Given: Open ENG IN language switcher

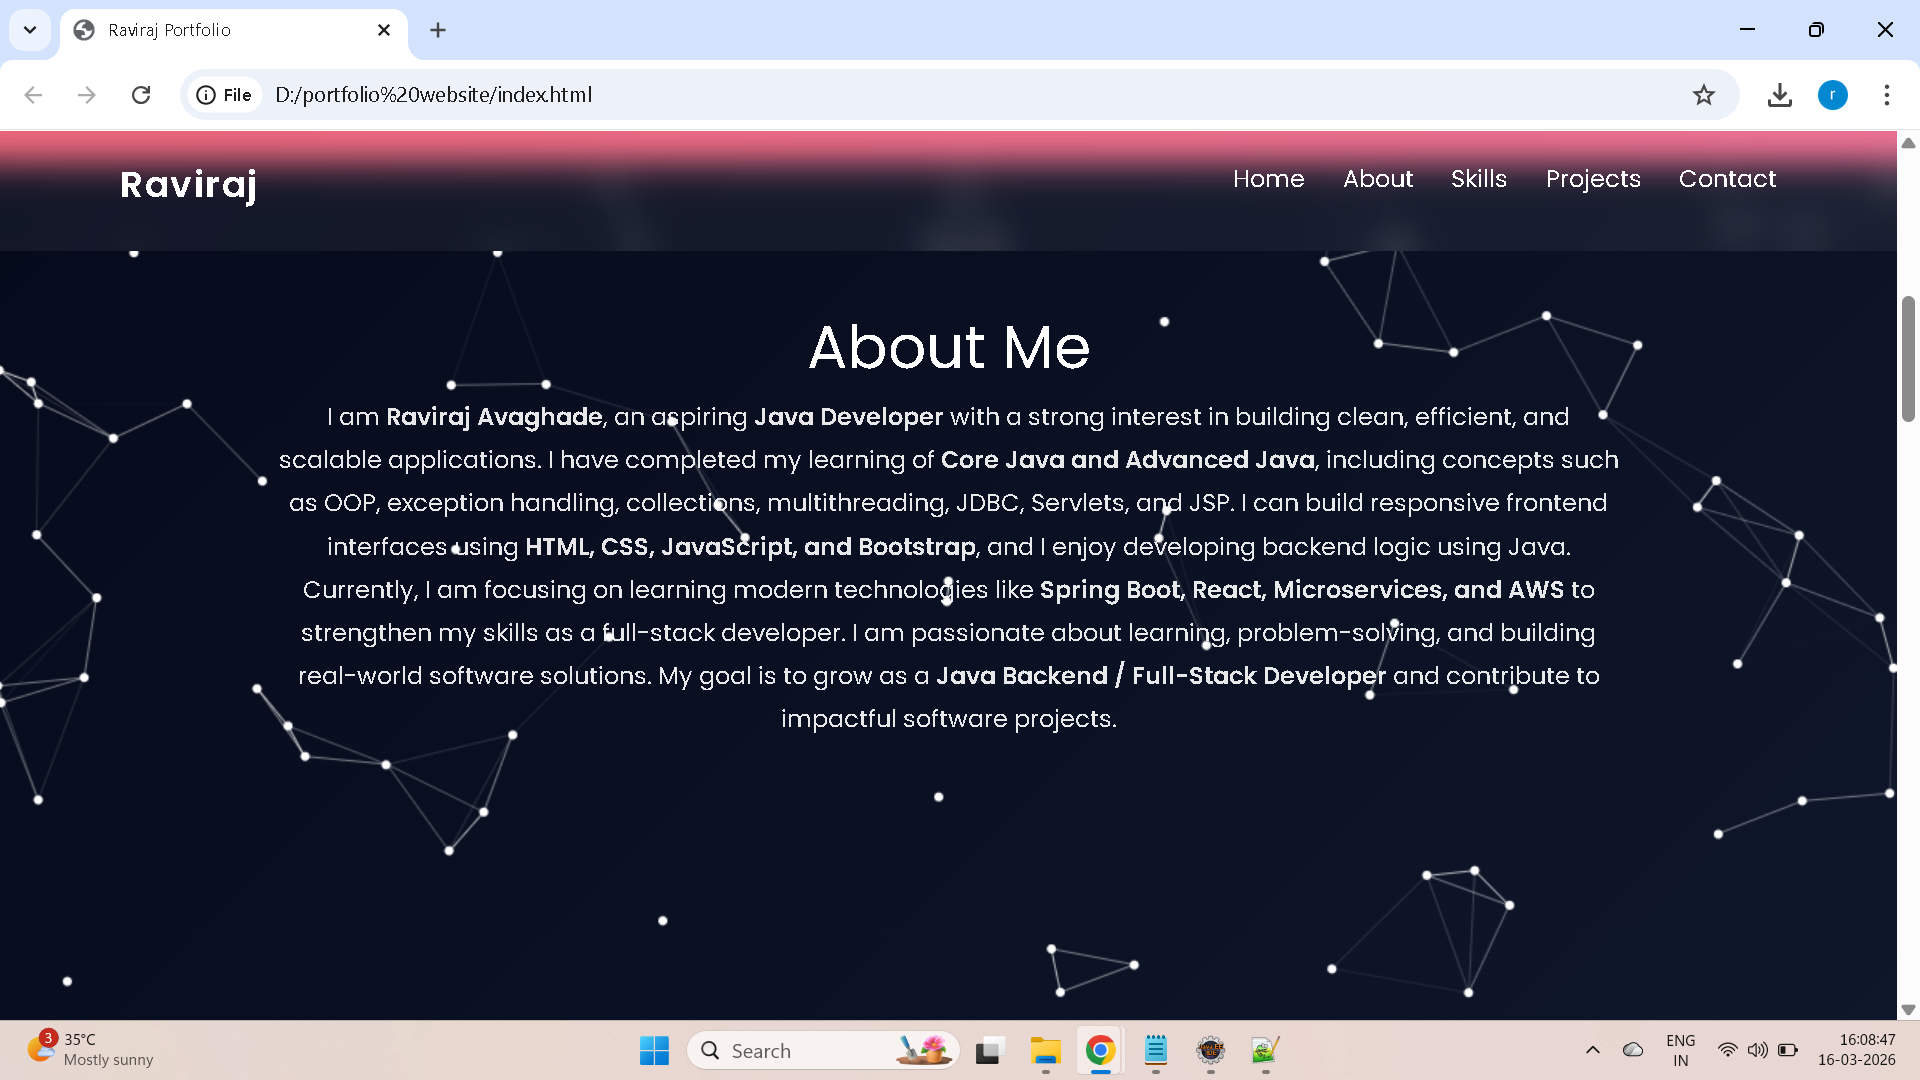Looking at the screenshot, I should pos(1680,1050).
